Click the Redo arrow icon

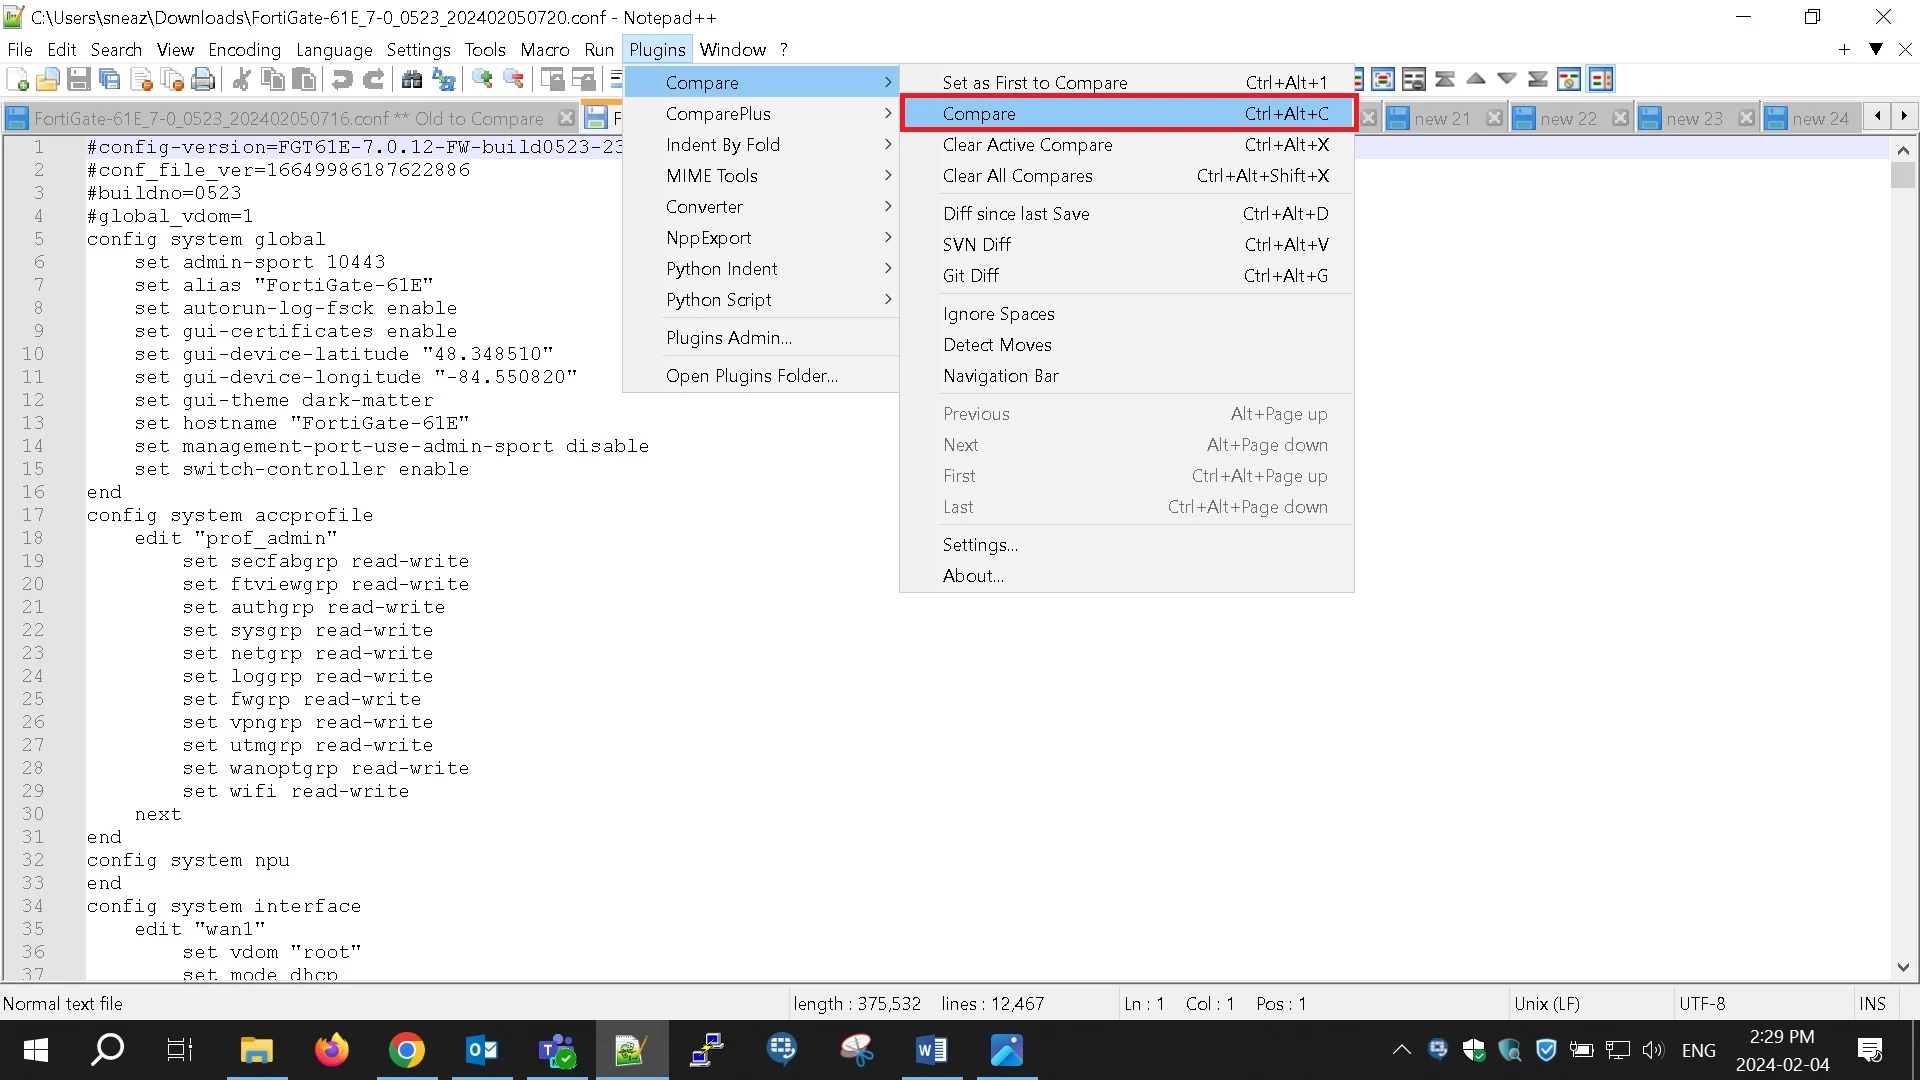(x=374, y=80)
